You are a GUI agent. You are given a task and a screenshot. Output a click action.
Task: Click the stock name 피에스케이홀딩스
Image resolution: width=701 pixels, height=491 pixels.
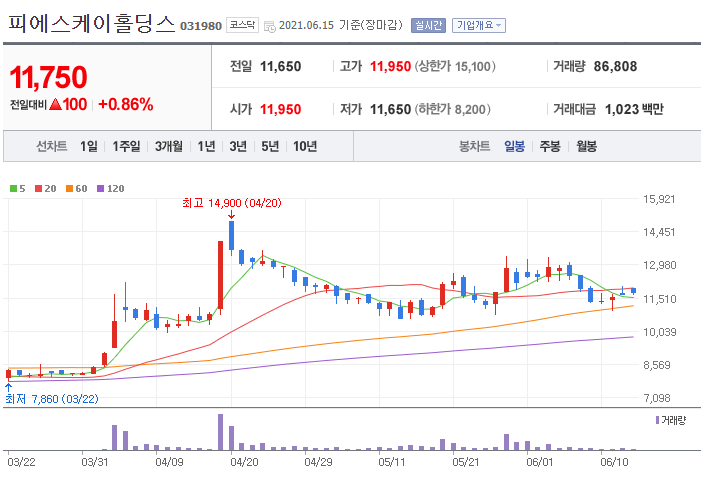click(x=91, y=23)
